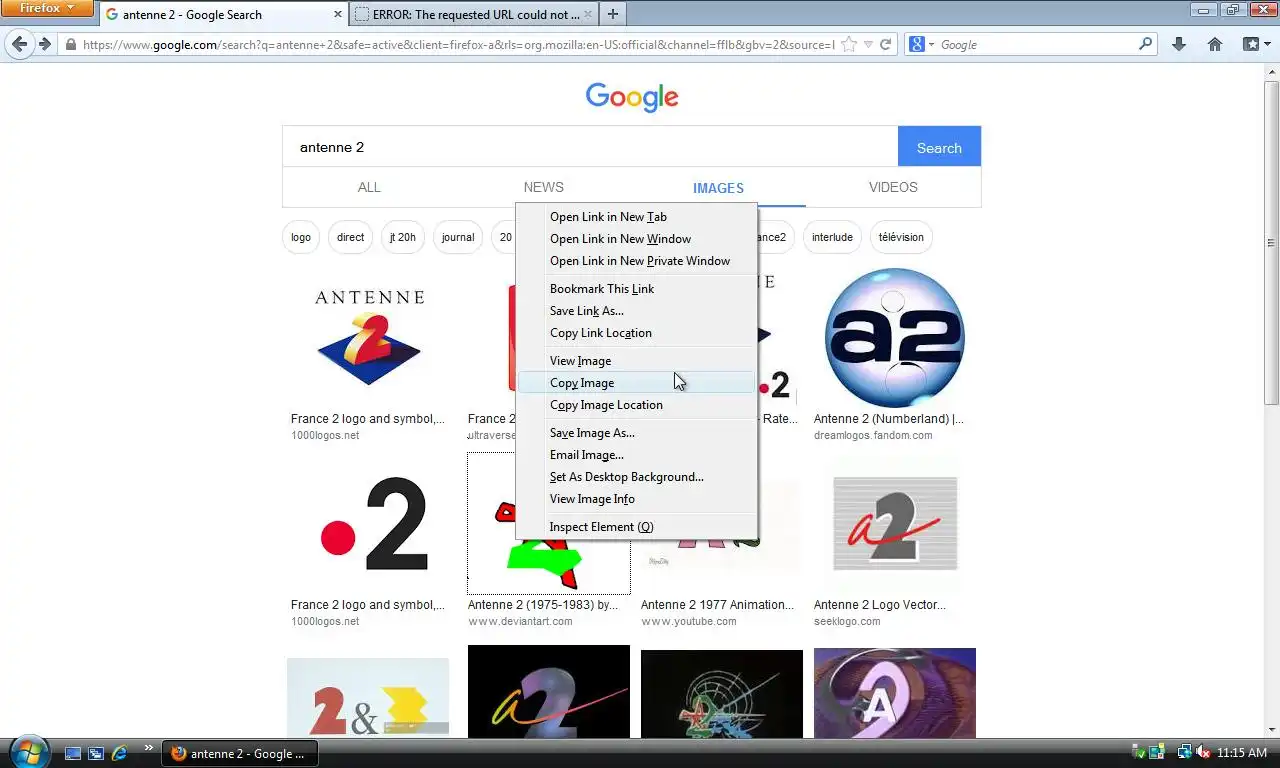The width and height of the screenshot is (1280, 768).
Task: Close the ERROR tab
Action: (x=587, y=14)
